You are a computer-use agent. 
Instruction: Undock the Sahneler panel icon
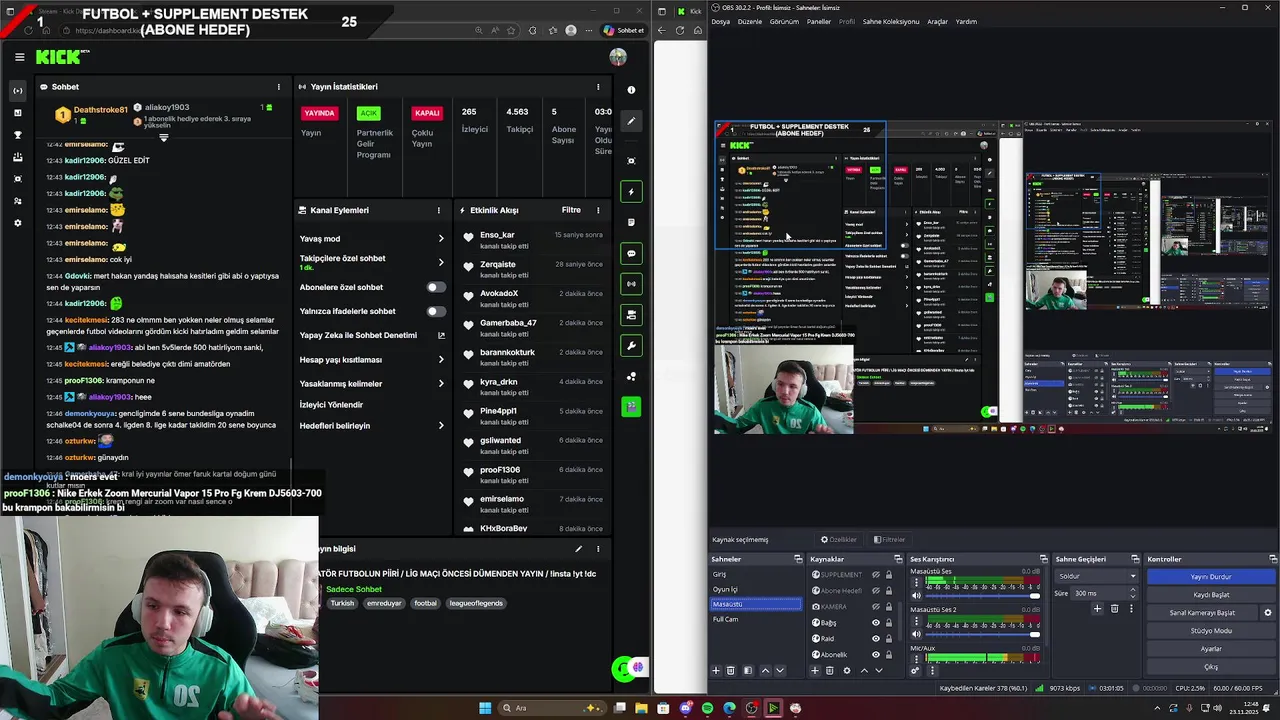(x=798, y=559)
